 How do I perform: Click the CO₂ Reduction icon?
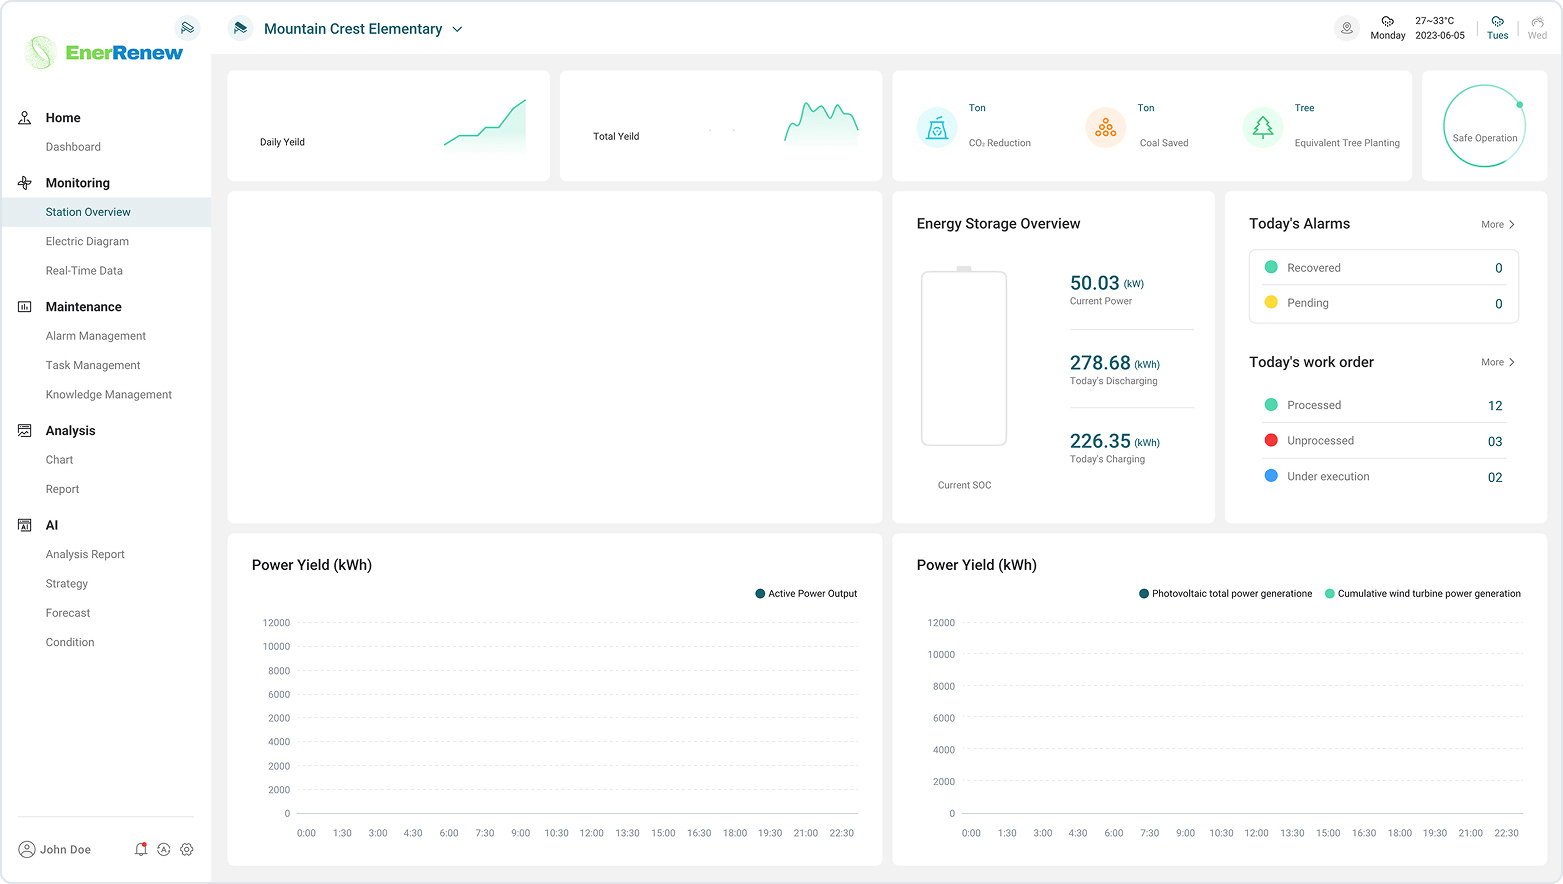[937, 127]
